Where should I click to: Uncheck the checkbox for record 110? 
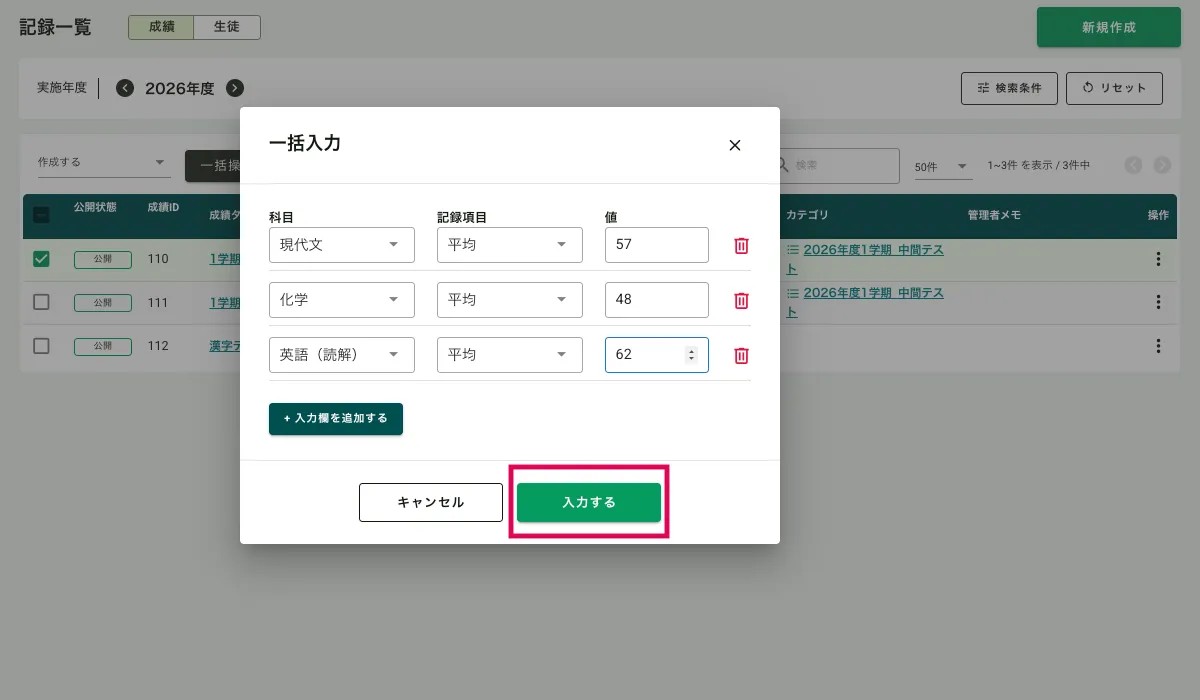41,259
